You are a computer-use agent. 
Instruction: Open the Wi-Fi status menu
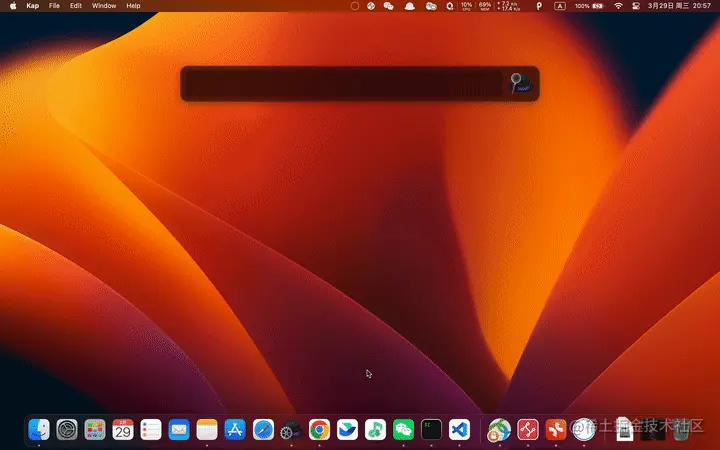coord(619,6)
